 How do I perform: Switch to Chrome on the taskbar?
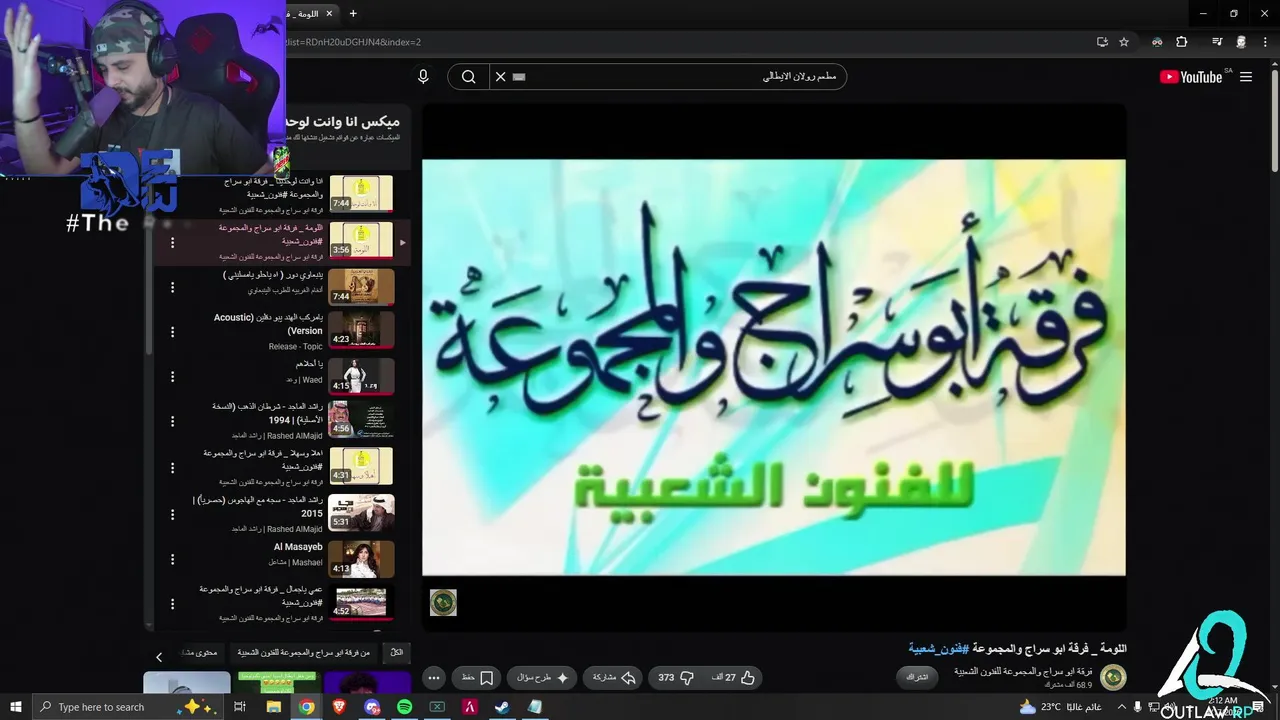click(x=307, y=707)
